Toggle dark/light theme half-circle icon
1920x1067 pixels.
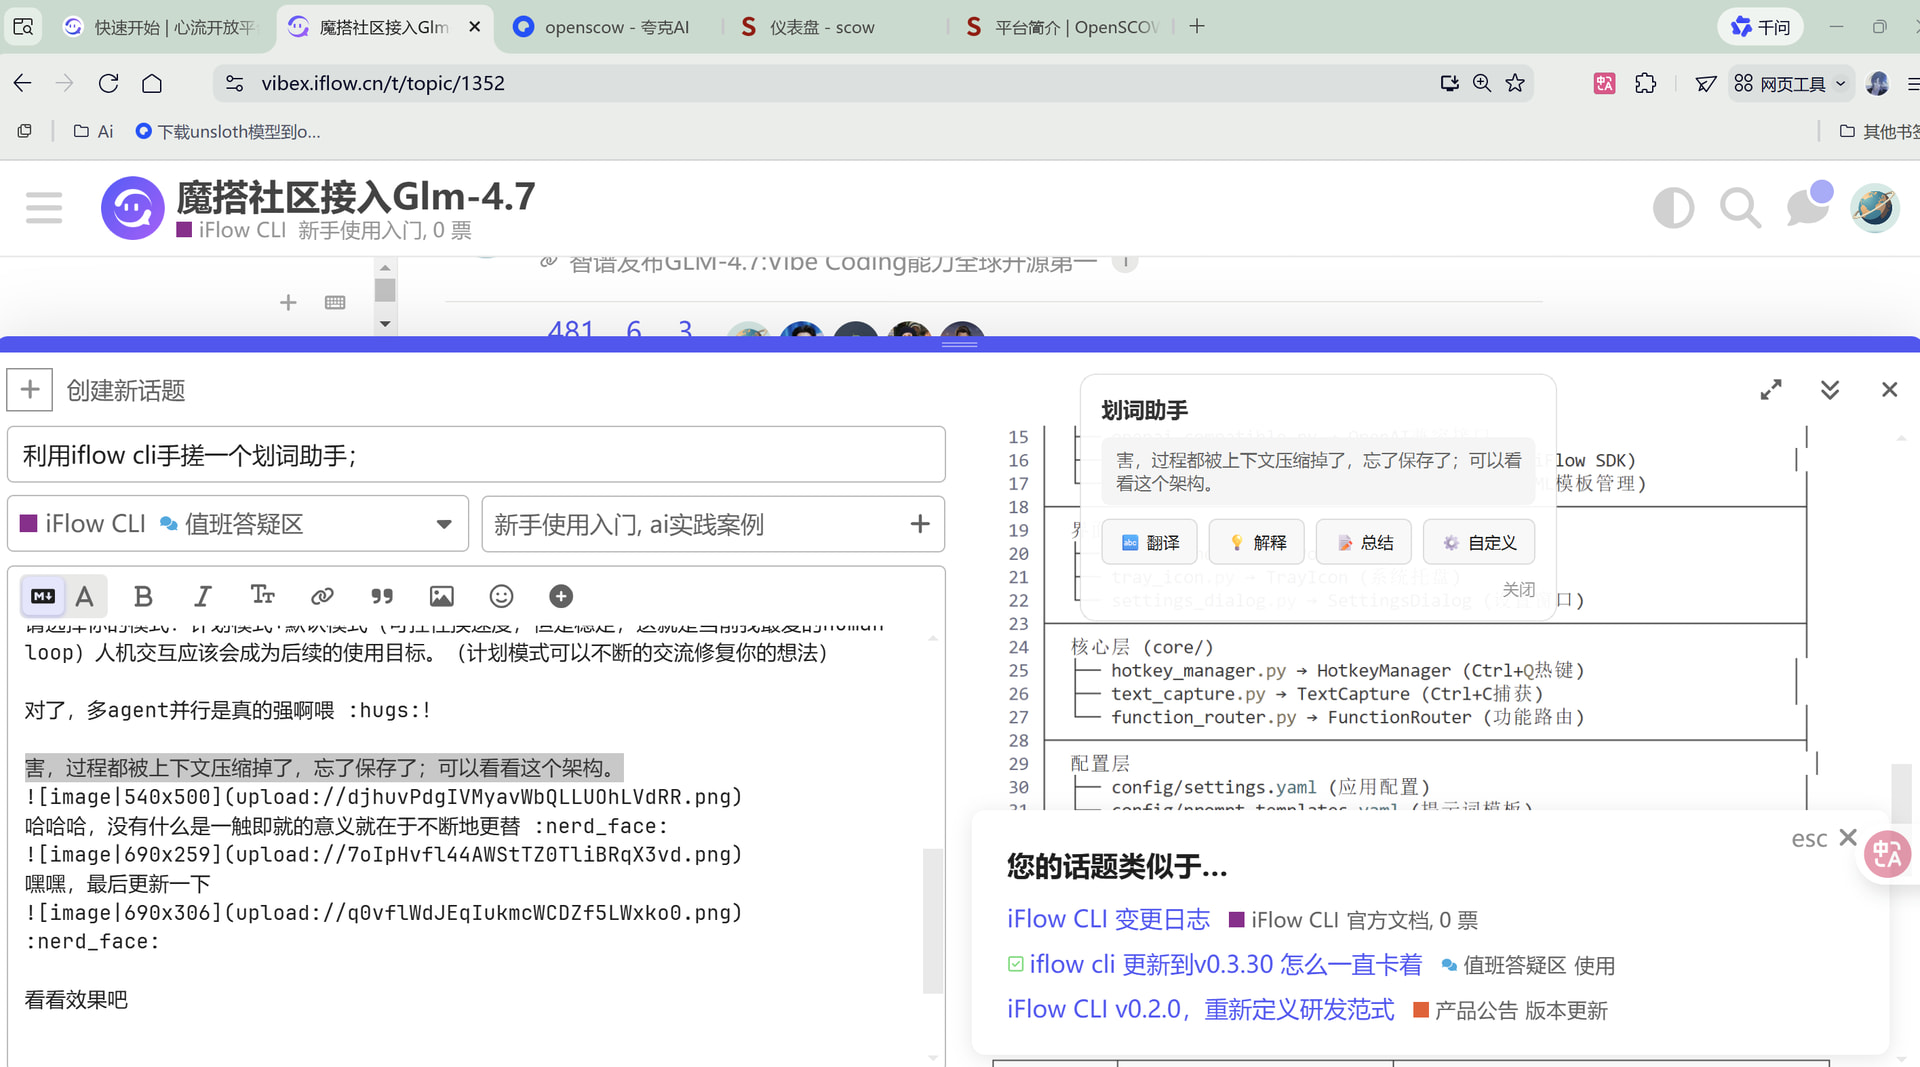(x=1673, y=208)
